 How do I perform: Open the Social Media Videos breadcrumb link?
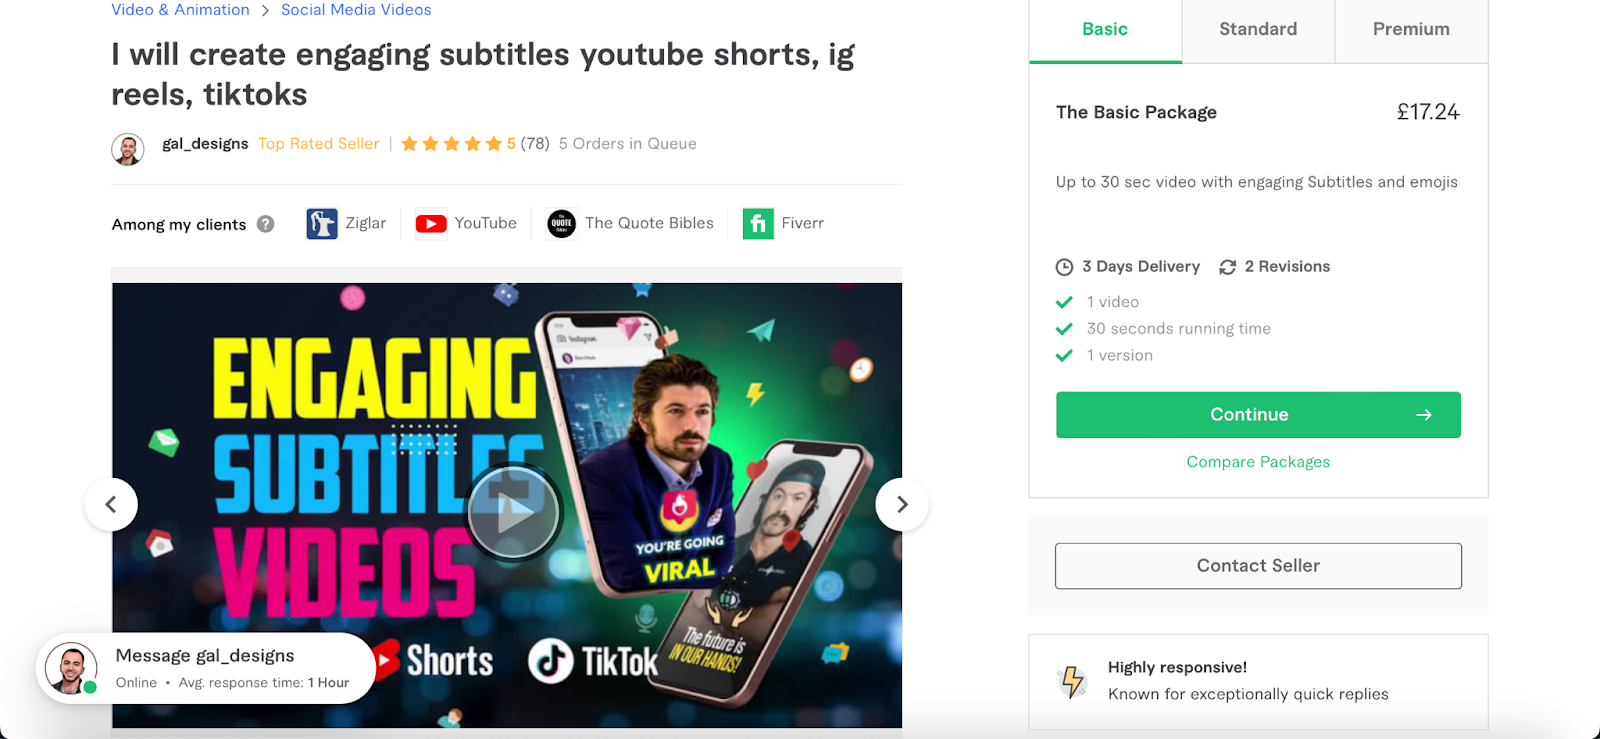tap(356, 10)
